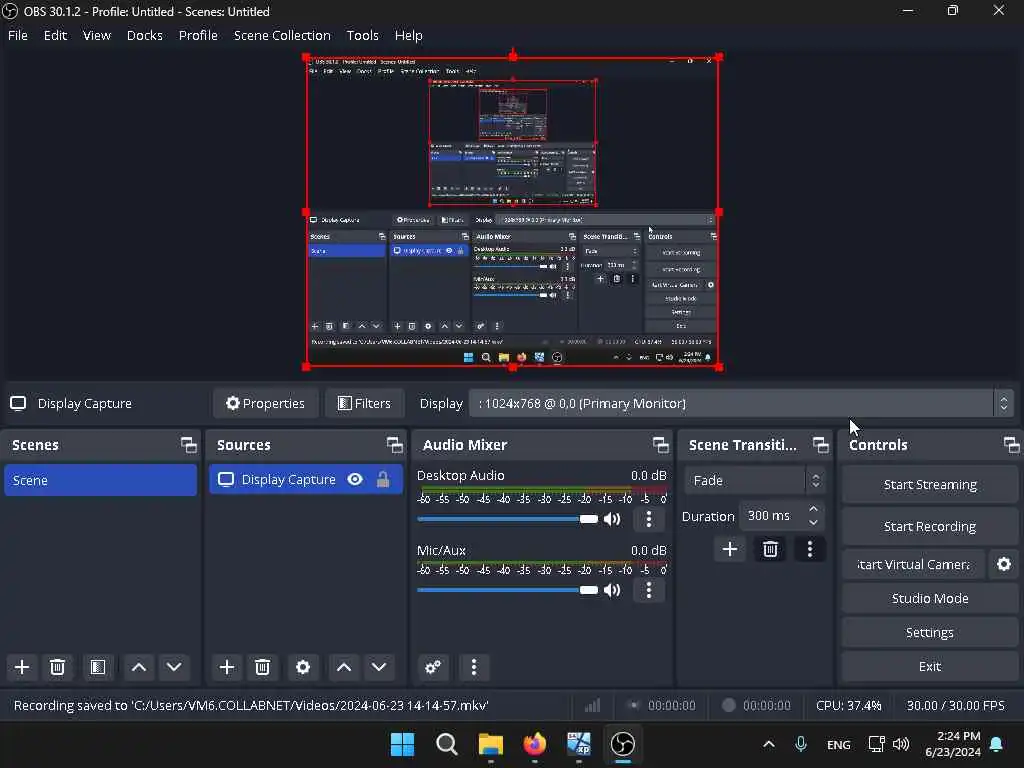
Task: Open the Fade transition dropdown
Action: (754, 481)
